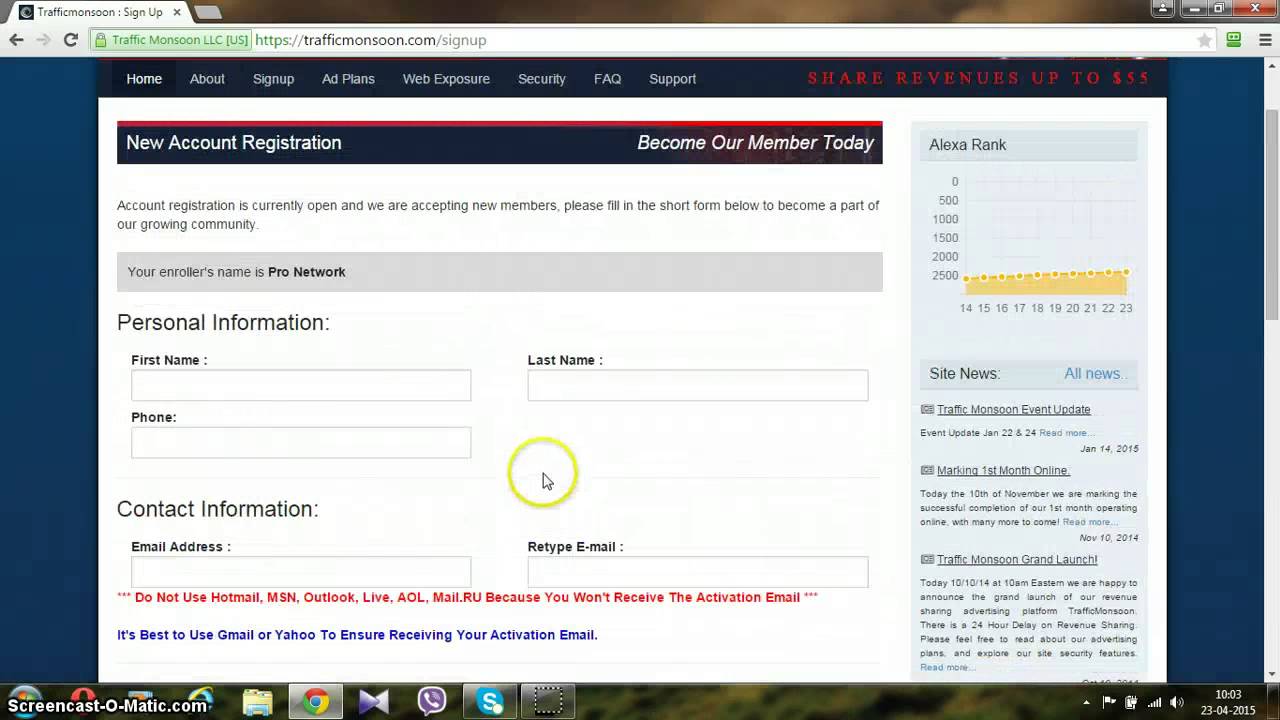Viewport: 1280px width, 720px height.
Task: Click the Contact Information heading
Action: tap(218, 508)
